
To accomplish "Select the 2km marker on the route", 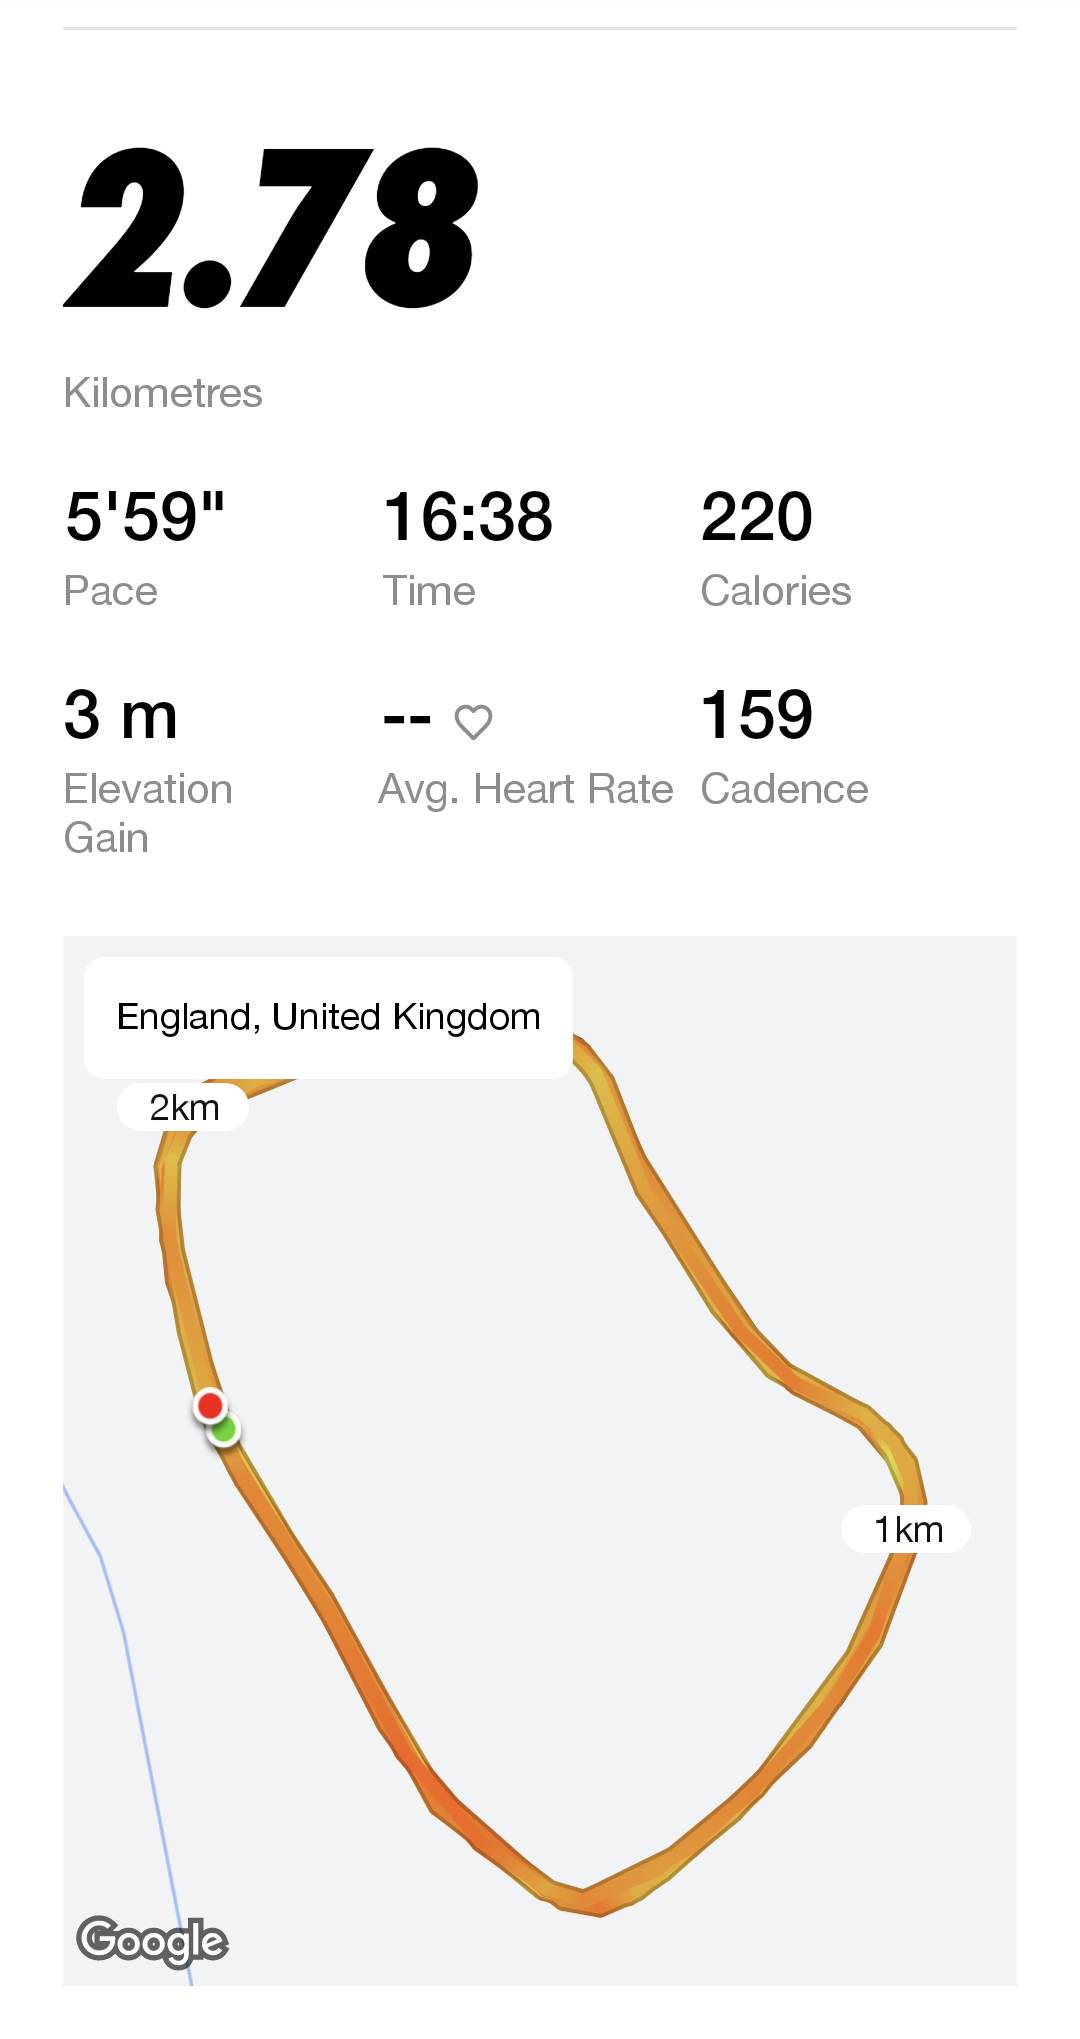I will tap(183, 1108).
